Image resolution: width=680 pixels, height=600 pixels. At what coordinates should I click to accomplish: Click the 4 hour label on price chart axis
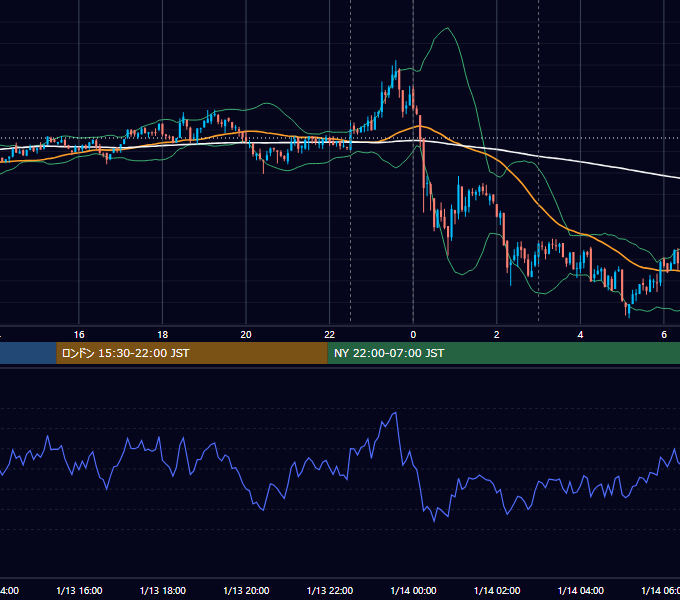coord(580,335)
